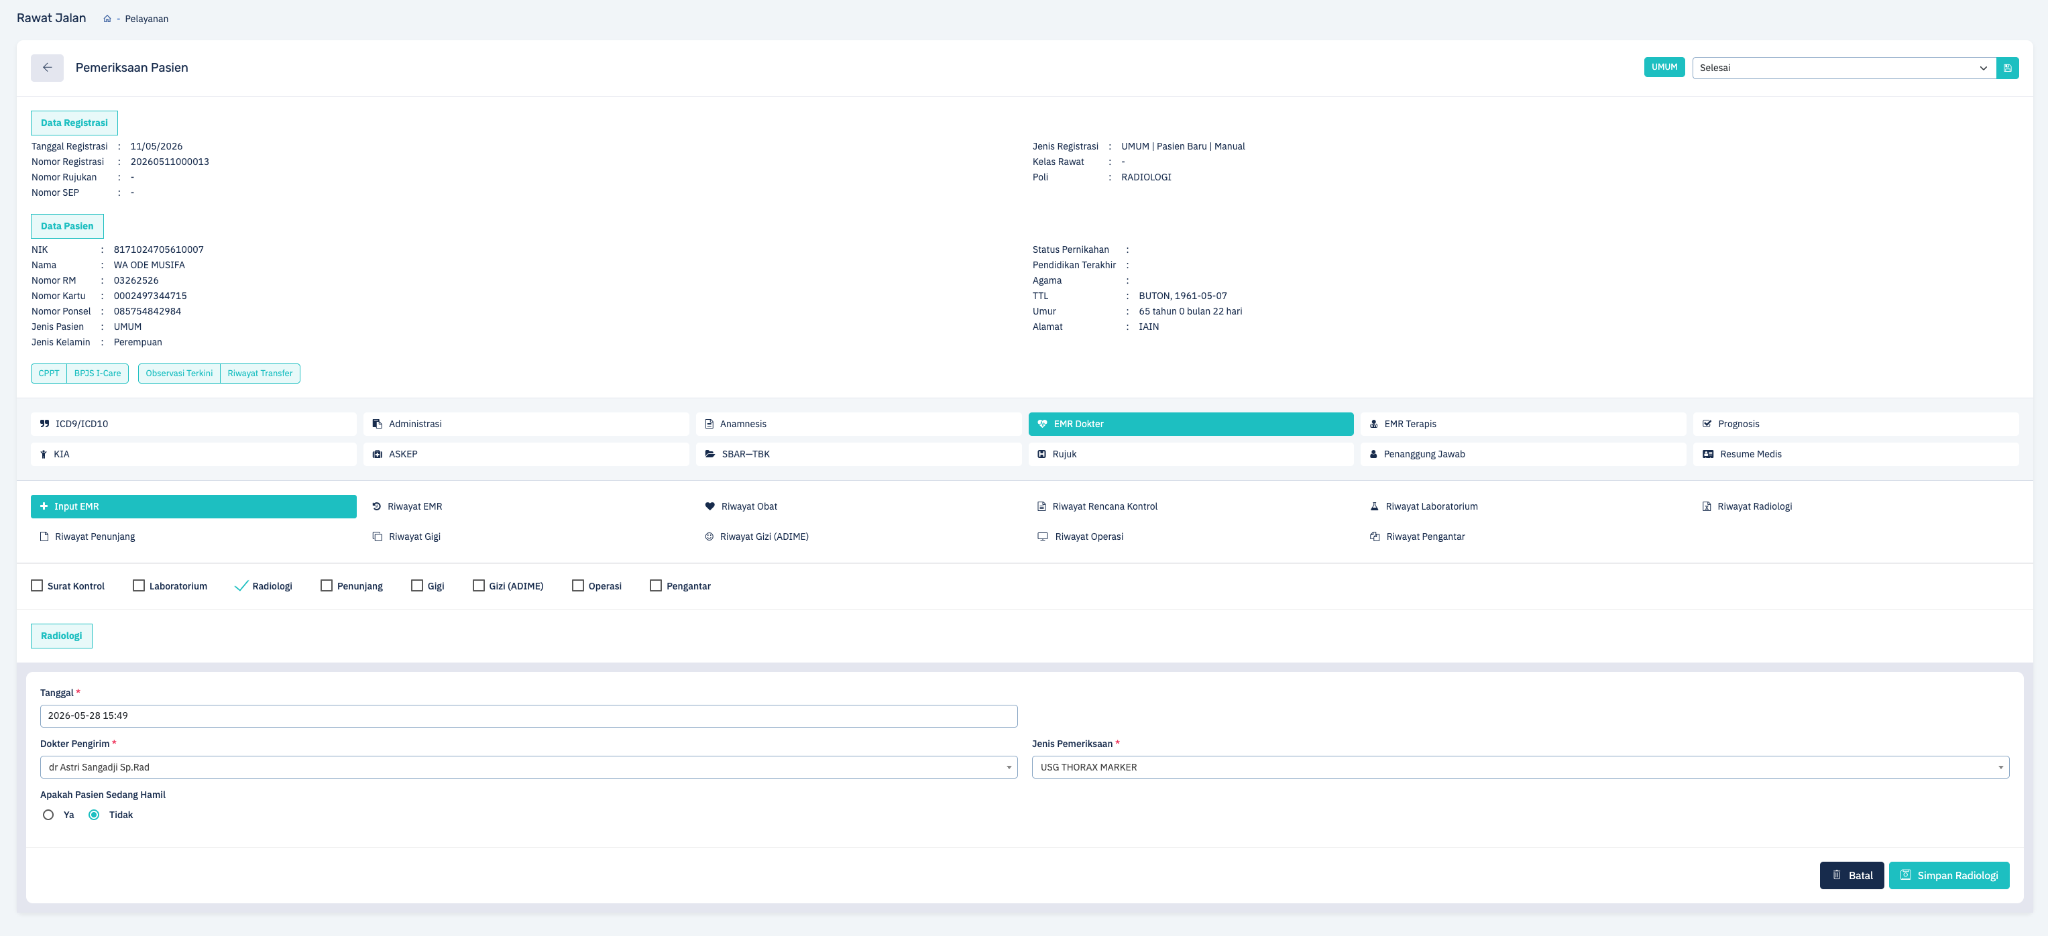Click the Riwayat Radiologi document icon
Image resolution: width=2048 pixels, height=936 pixels.
click(x=1707, y=507)
